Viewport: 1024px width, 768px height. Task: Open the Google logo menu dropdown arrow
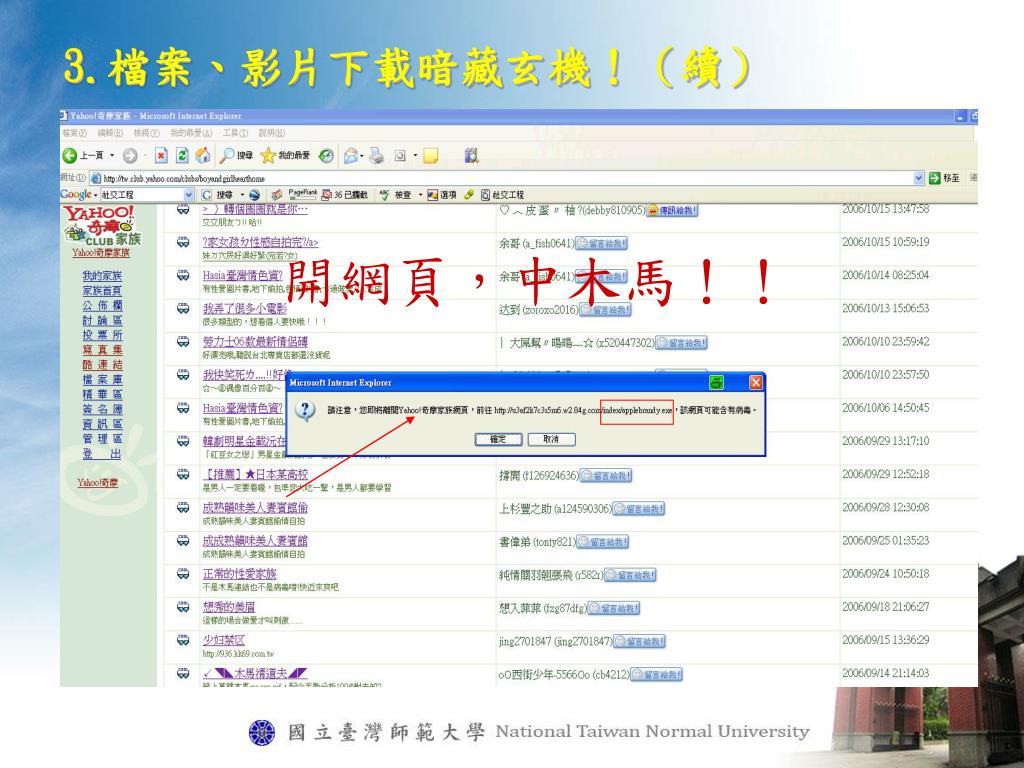pyautogui.click(x=95, y=195)
